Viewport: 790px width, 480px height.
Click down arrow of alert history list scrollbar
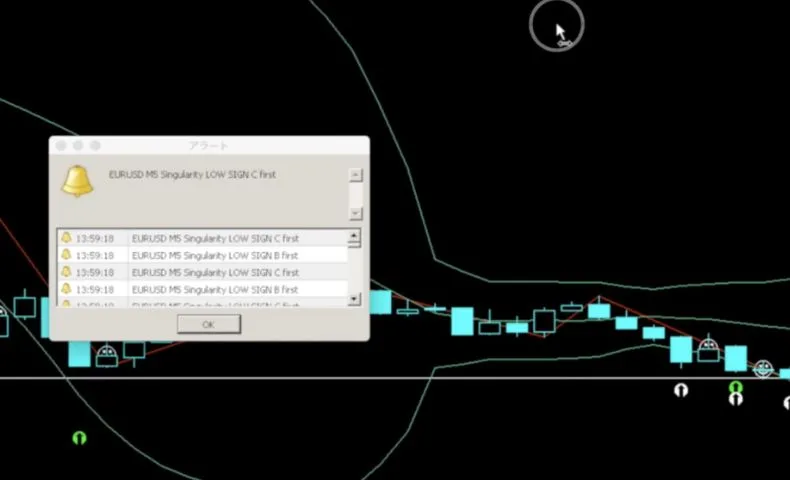click(x=354, y=299)
